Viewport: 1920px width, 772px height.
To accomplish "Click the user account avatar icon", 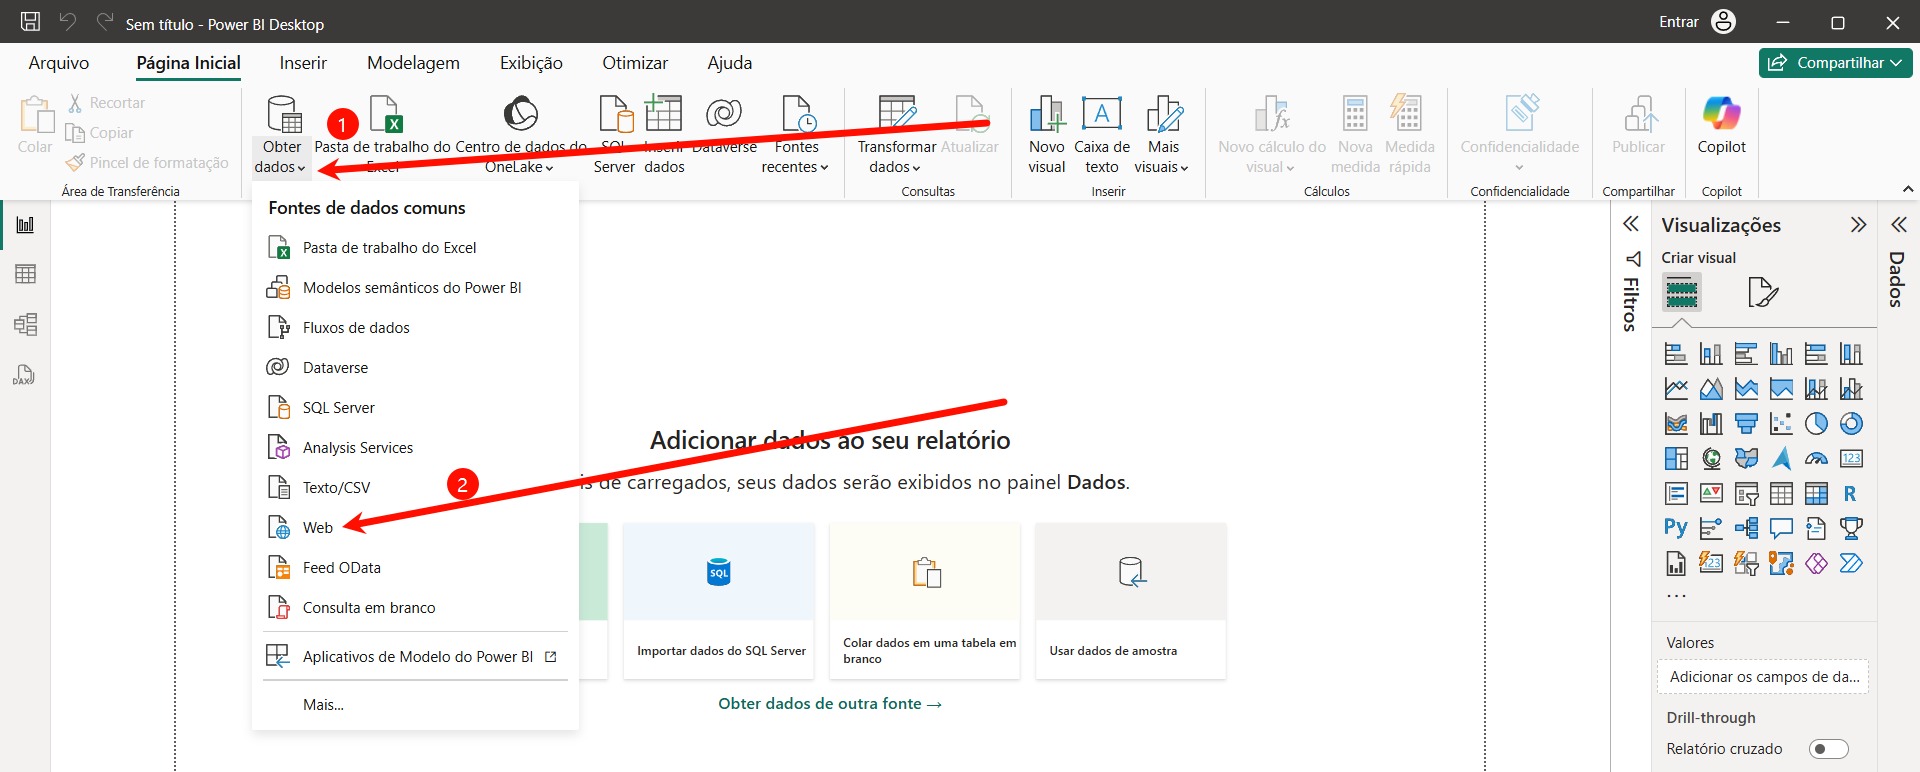I will (x=1723, y=21).
